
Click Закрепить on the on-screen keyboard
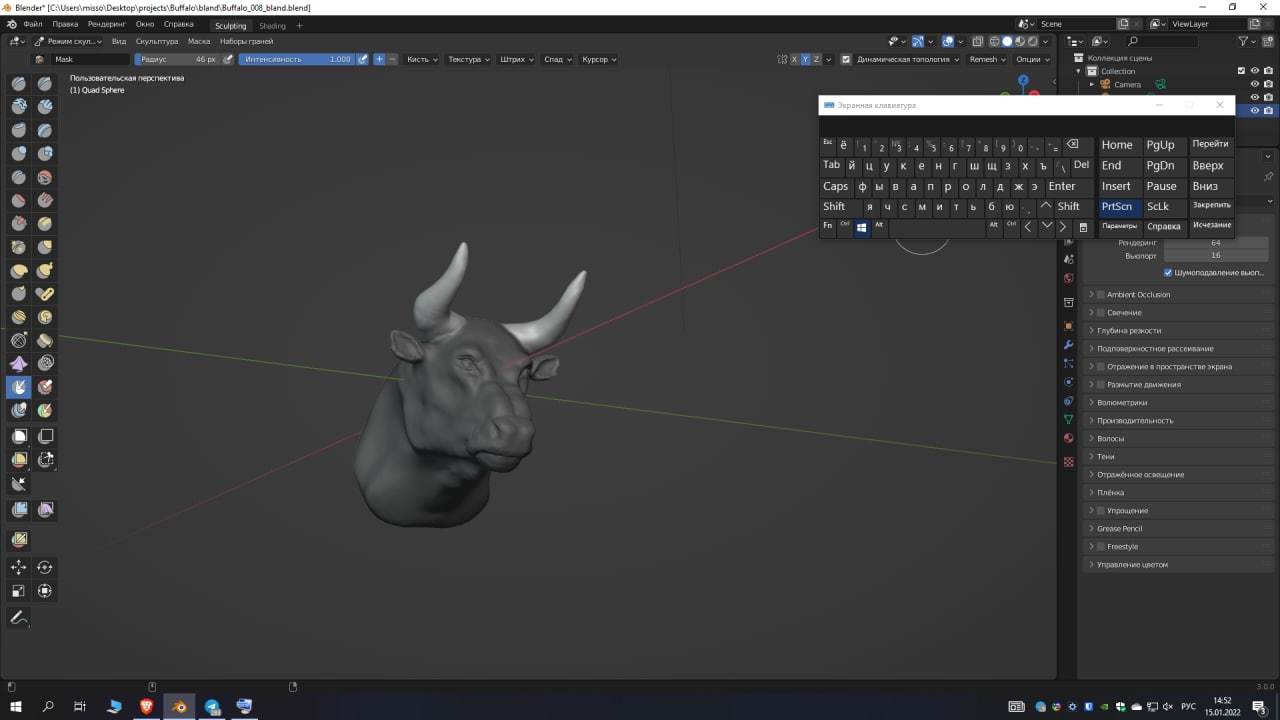[x=1211, y=206]
